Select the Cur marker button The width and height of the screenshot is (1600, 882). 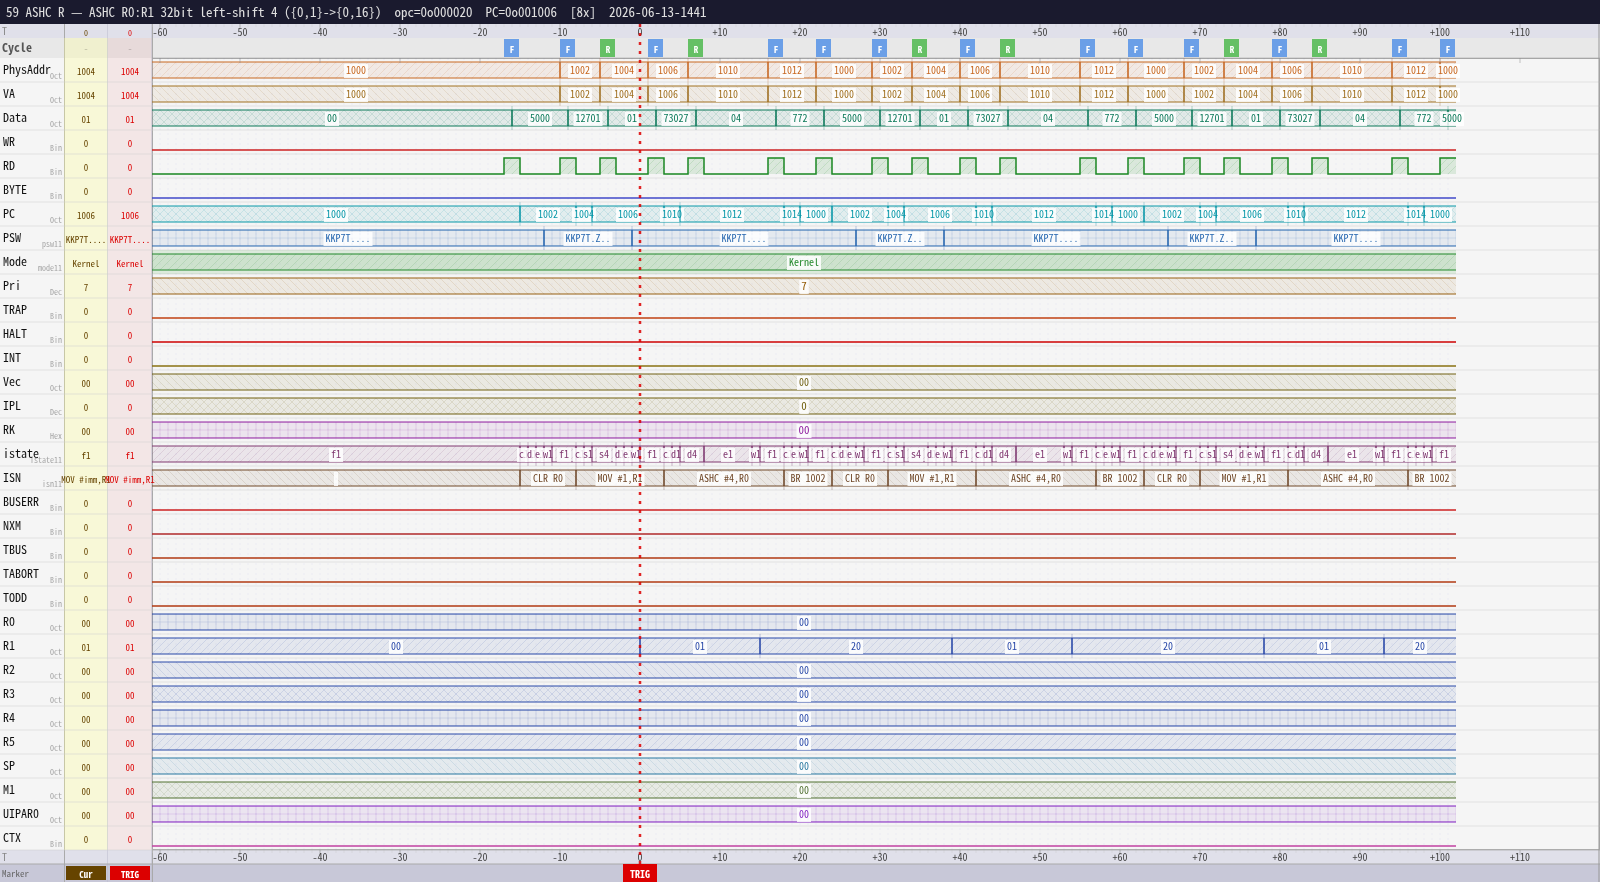pyautogui.click(x=86, y=873)
